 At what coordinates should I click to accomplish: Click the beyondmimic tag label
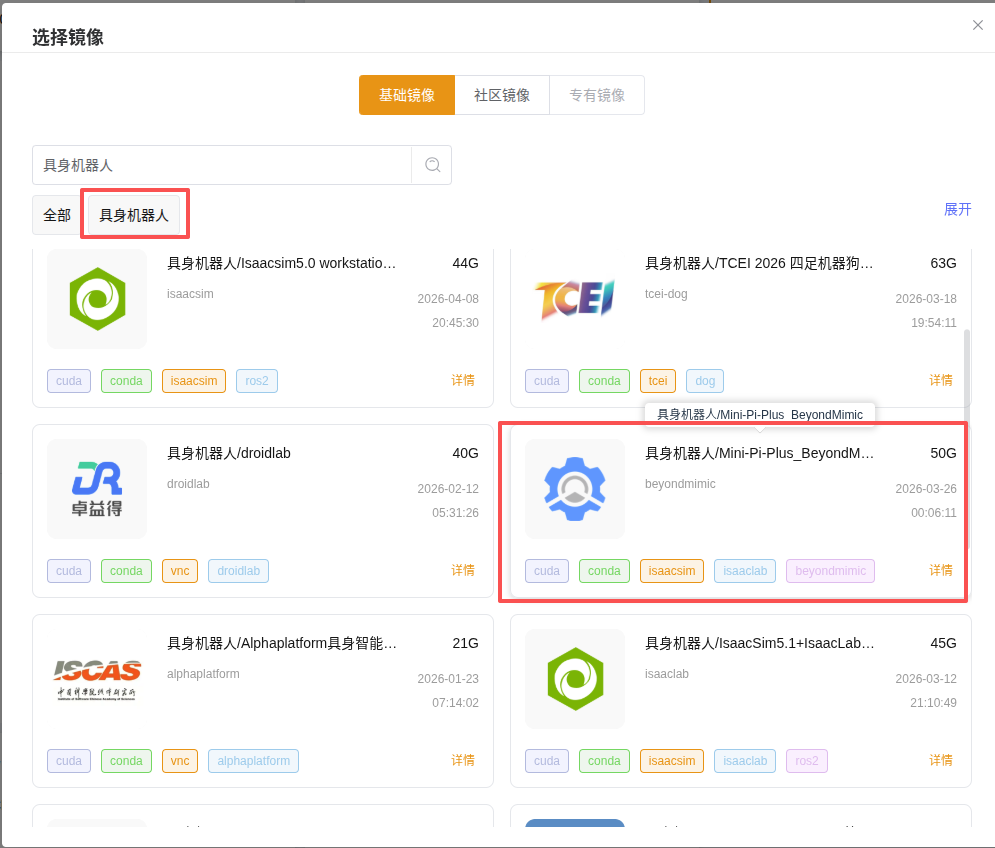point(830,571)
